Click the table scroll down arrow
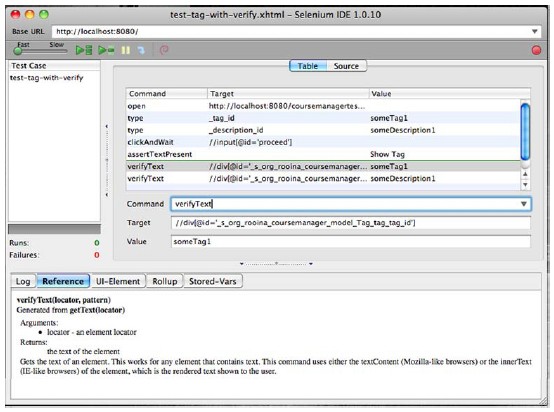Screen dimensions: 554x412 tap(525, 184)
